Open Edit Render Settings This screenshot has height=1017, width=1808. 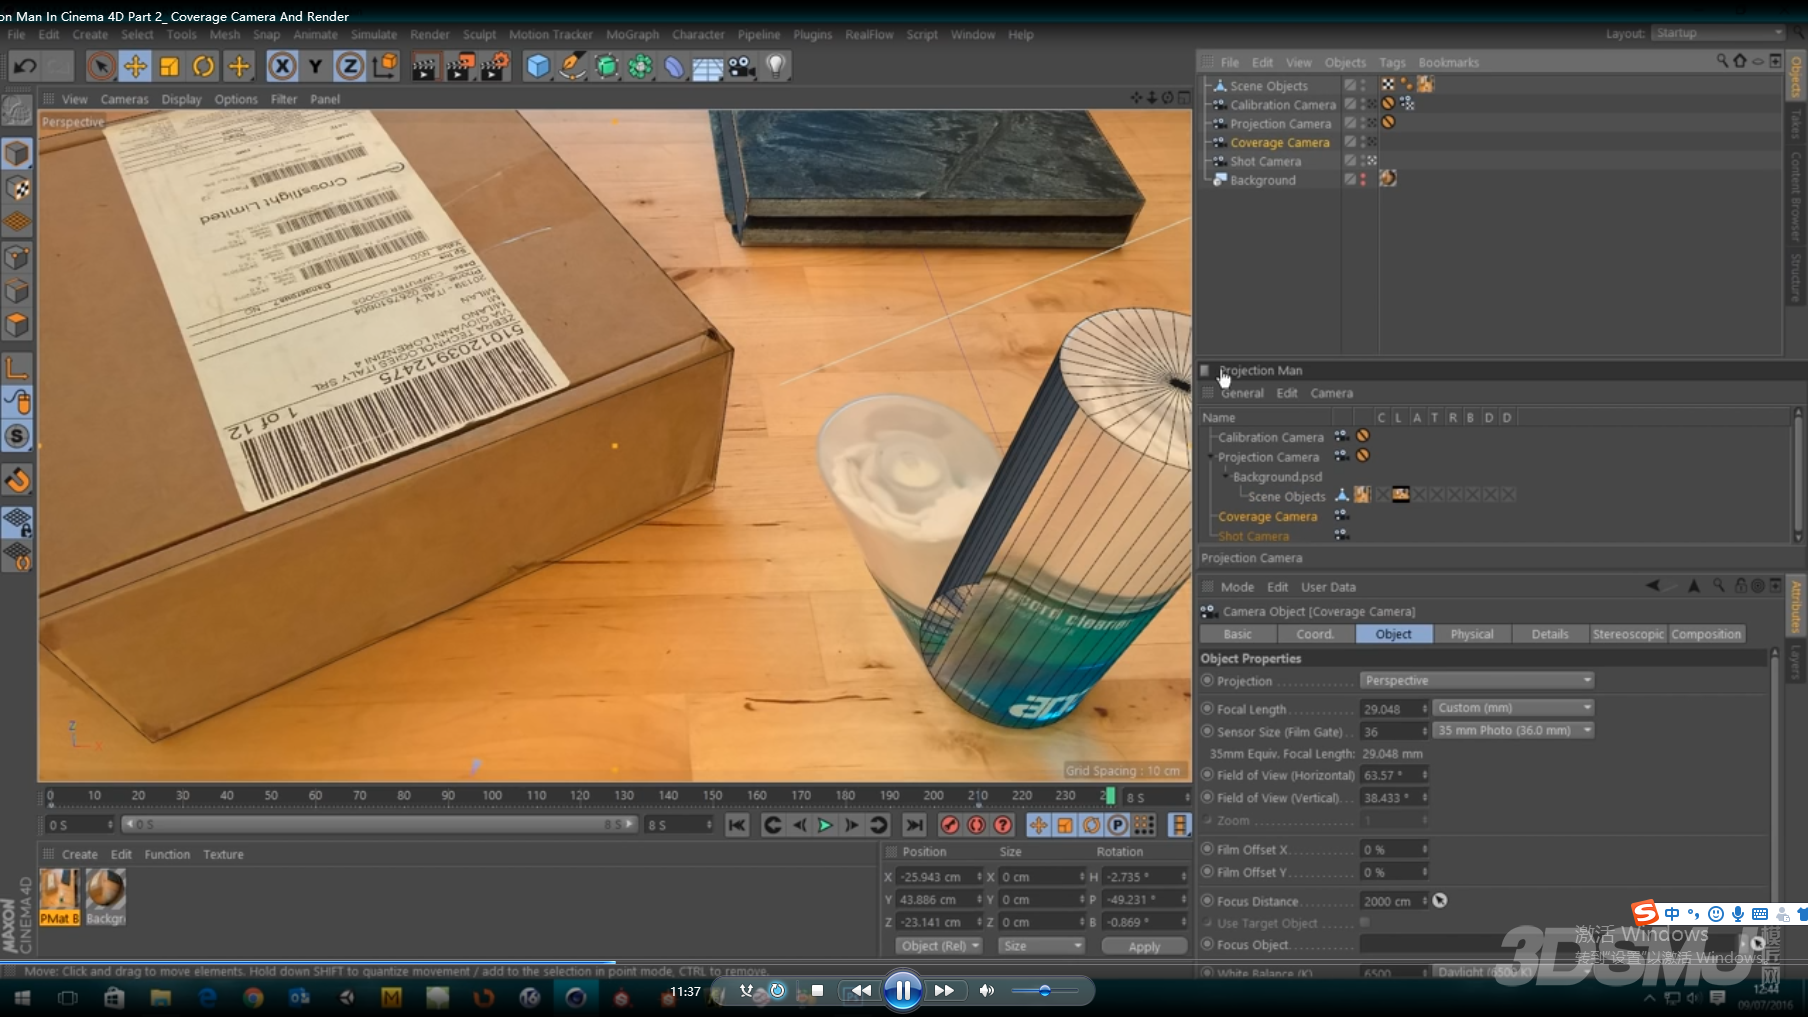pyautogui.click(x=494, y=67)
